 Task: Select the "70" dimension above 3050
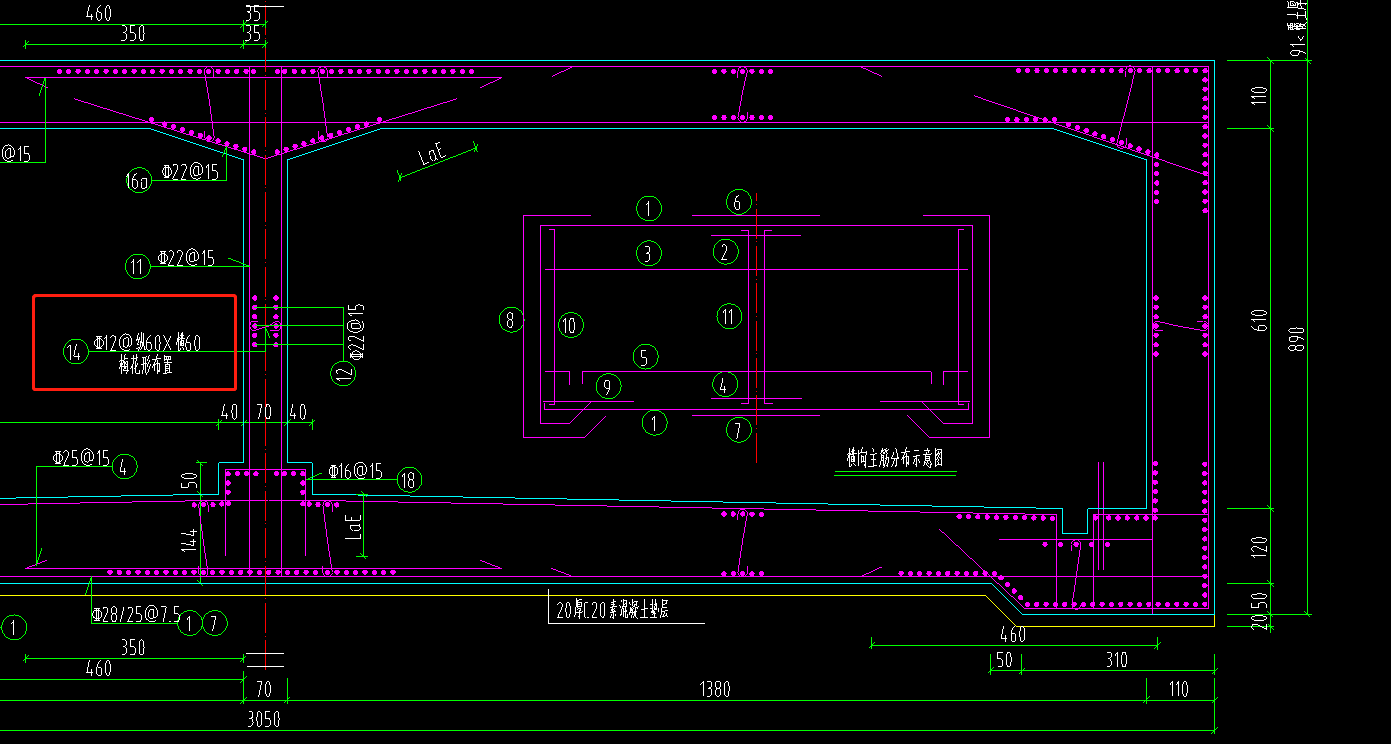click(x=265, y=689)
